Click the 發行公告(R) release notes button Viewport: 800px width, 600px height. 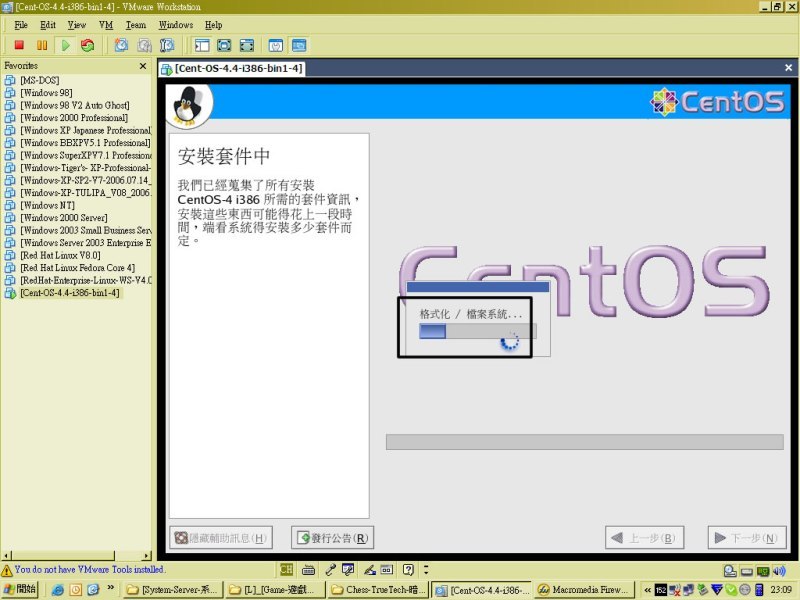[332, 538]
